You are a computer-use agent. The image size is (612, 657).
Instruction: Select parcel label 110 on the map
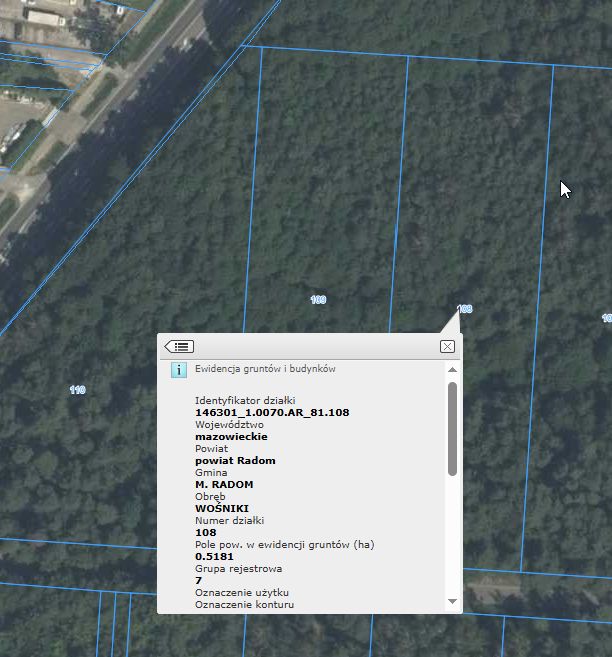click(77, 389)
